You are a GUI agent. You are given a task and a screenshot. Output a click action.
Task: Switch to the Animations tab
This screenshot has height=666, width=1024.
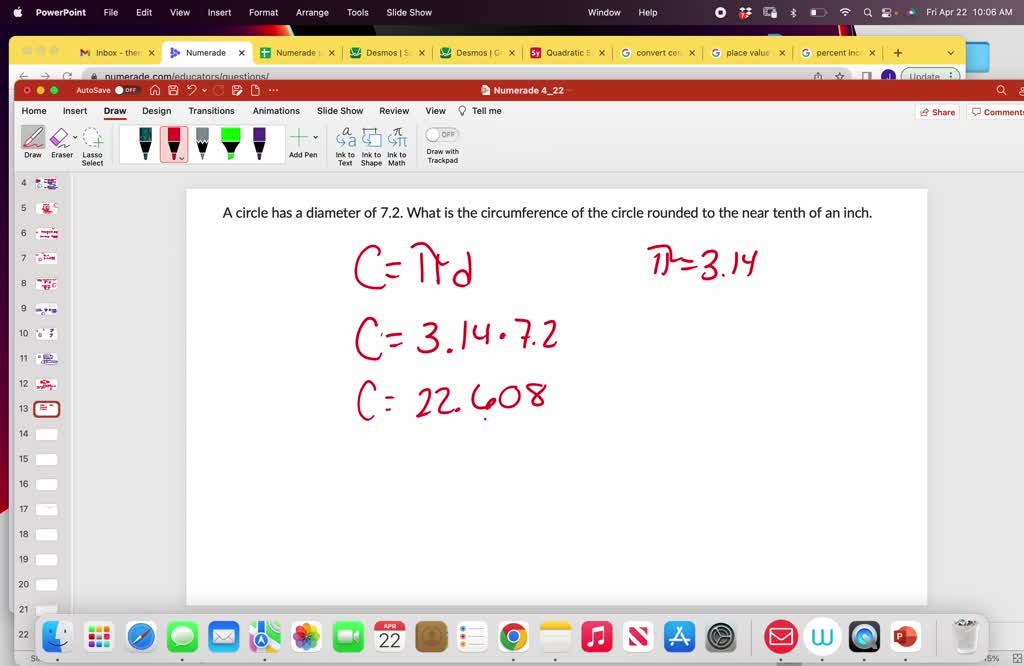(276, 111)
